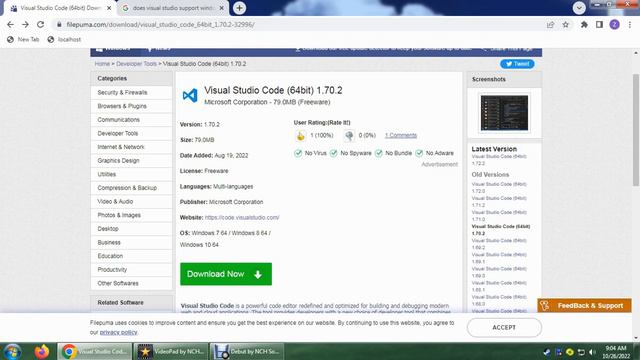Open old version 1.69.2 link
Viewport: 640px width, 360px height.
[499, 244]
